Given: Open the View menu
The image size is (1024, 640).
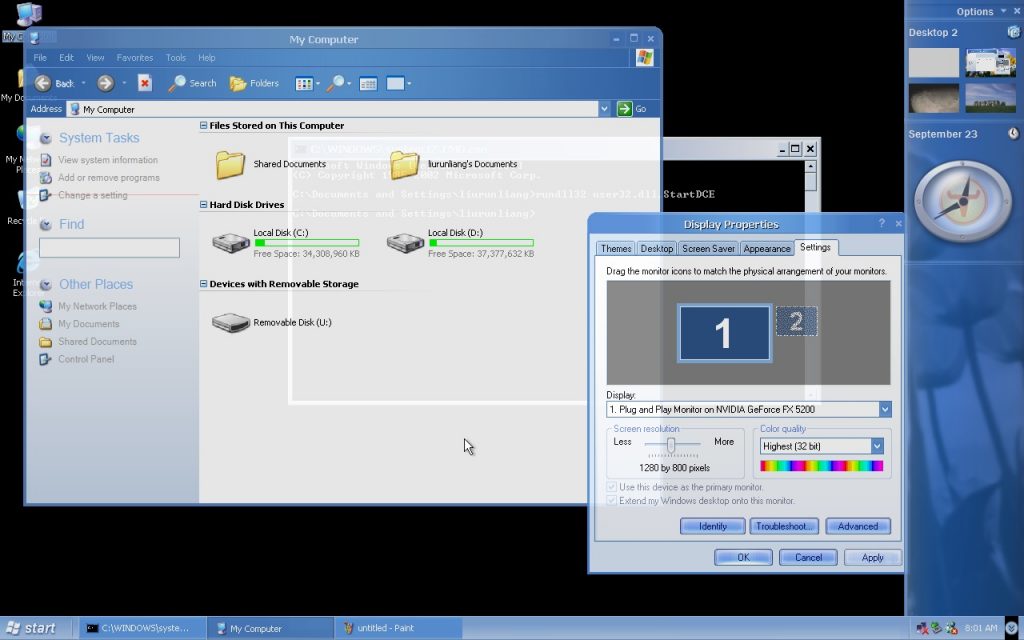Looking at the screenshot, I should tap(95, 57).
